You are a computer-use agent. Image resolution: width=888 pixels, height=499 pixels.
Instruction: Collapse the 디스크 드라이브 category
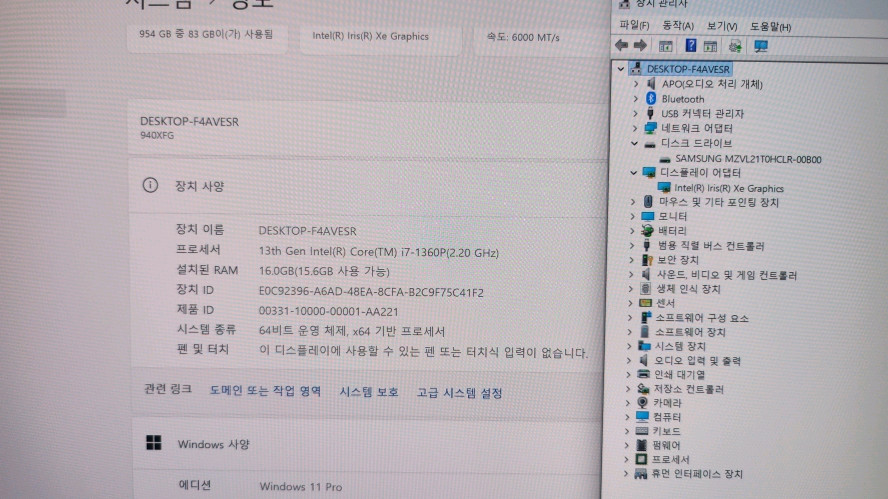coord(635,143)
